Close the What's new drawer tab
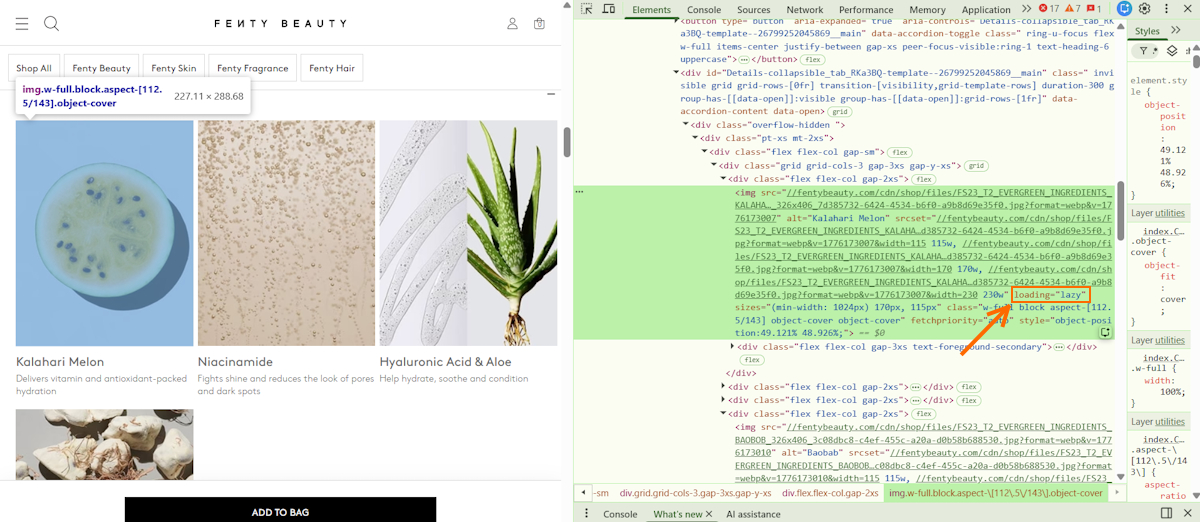The image size is (1200, 522). (x=709, y=514)
